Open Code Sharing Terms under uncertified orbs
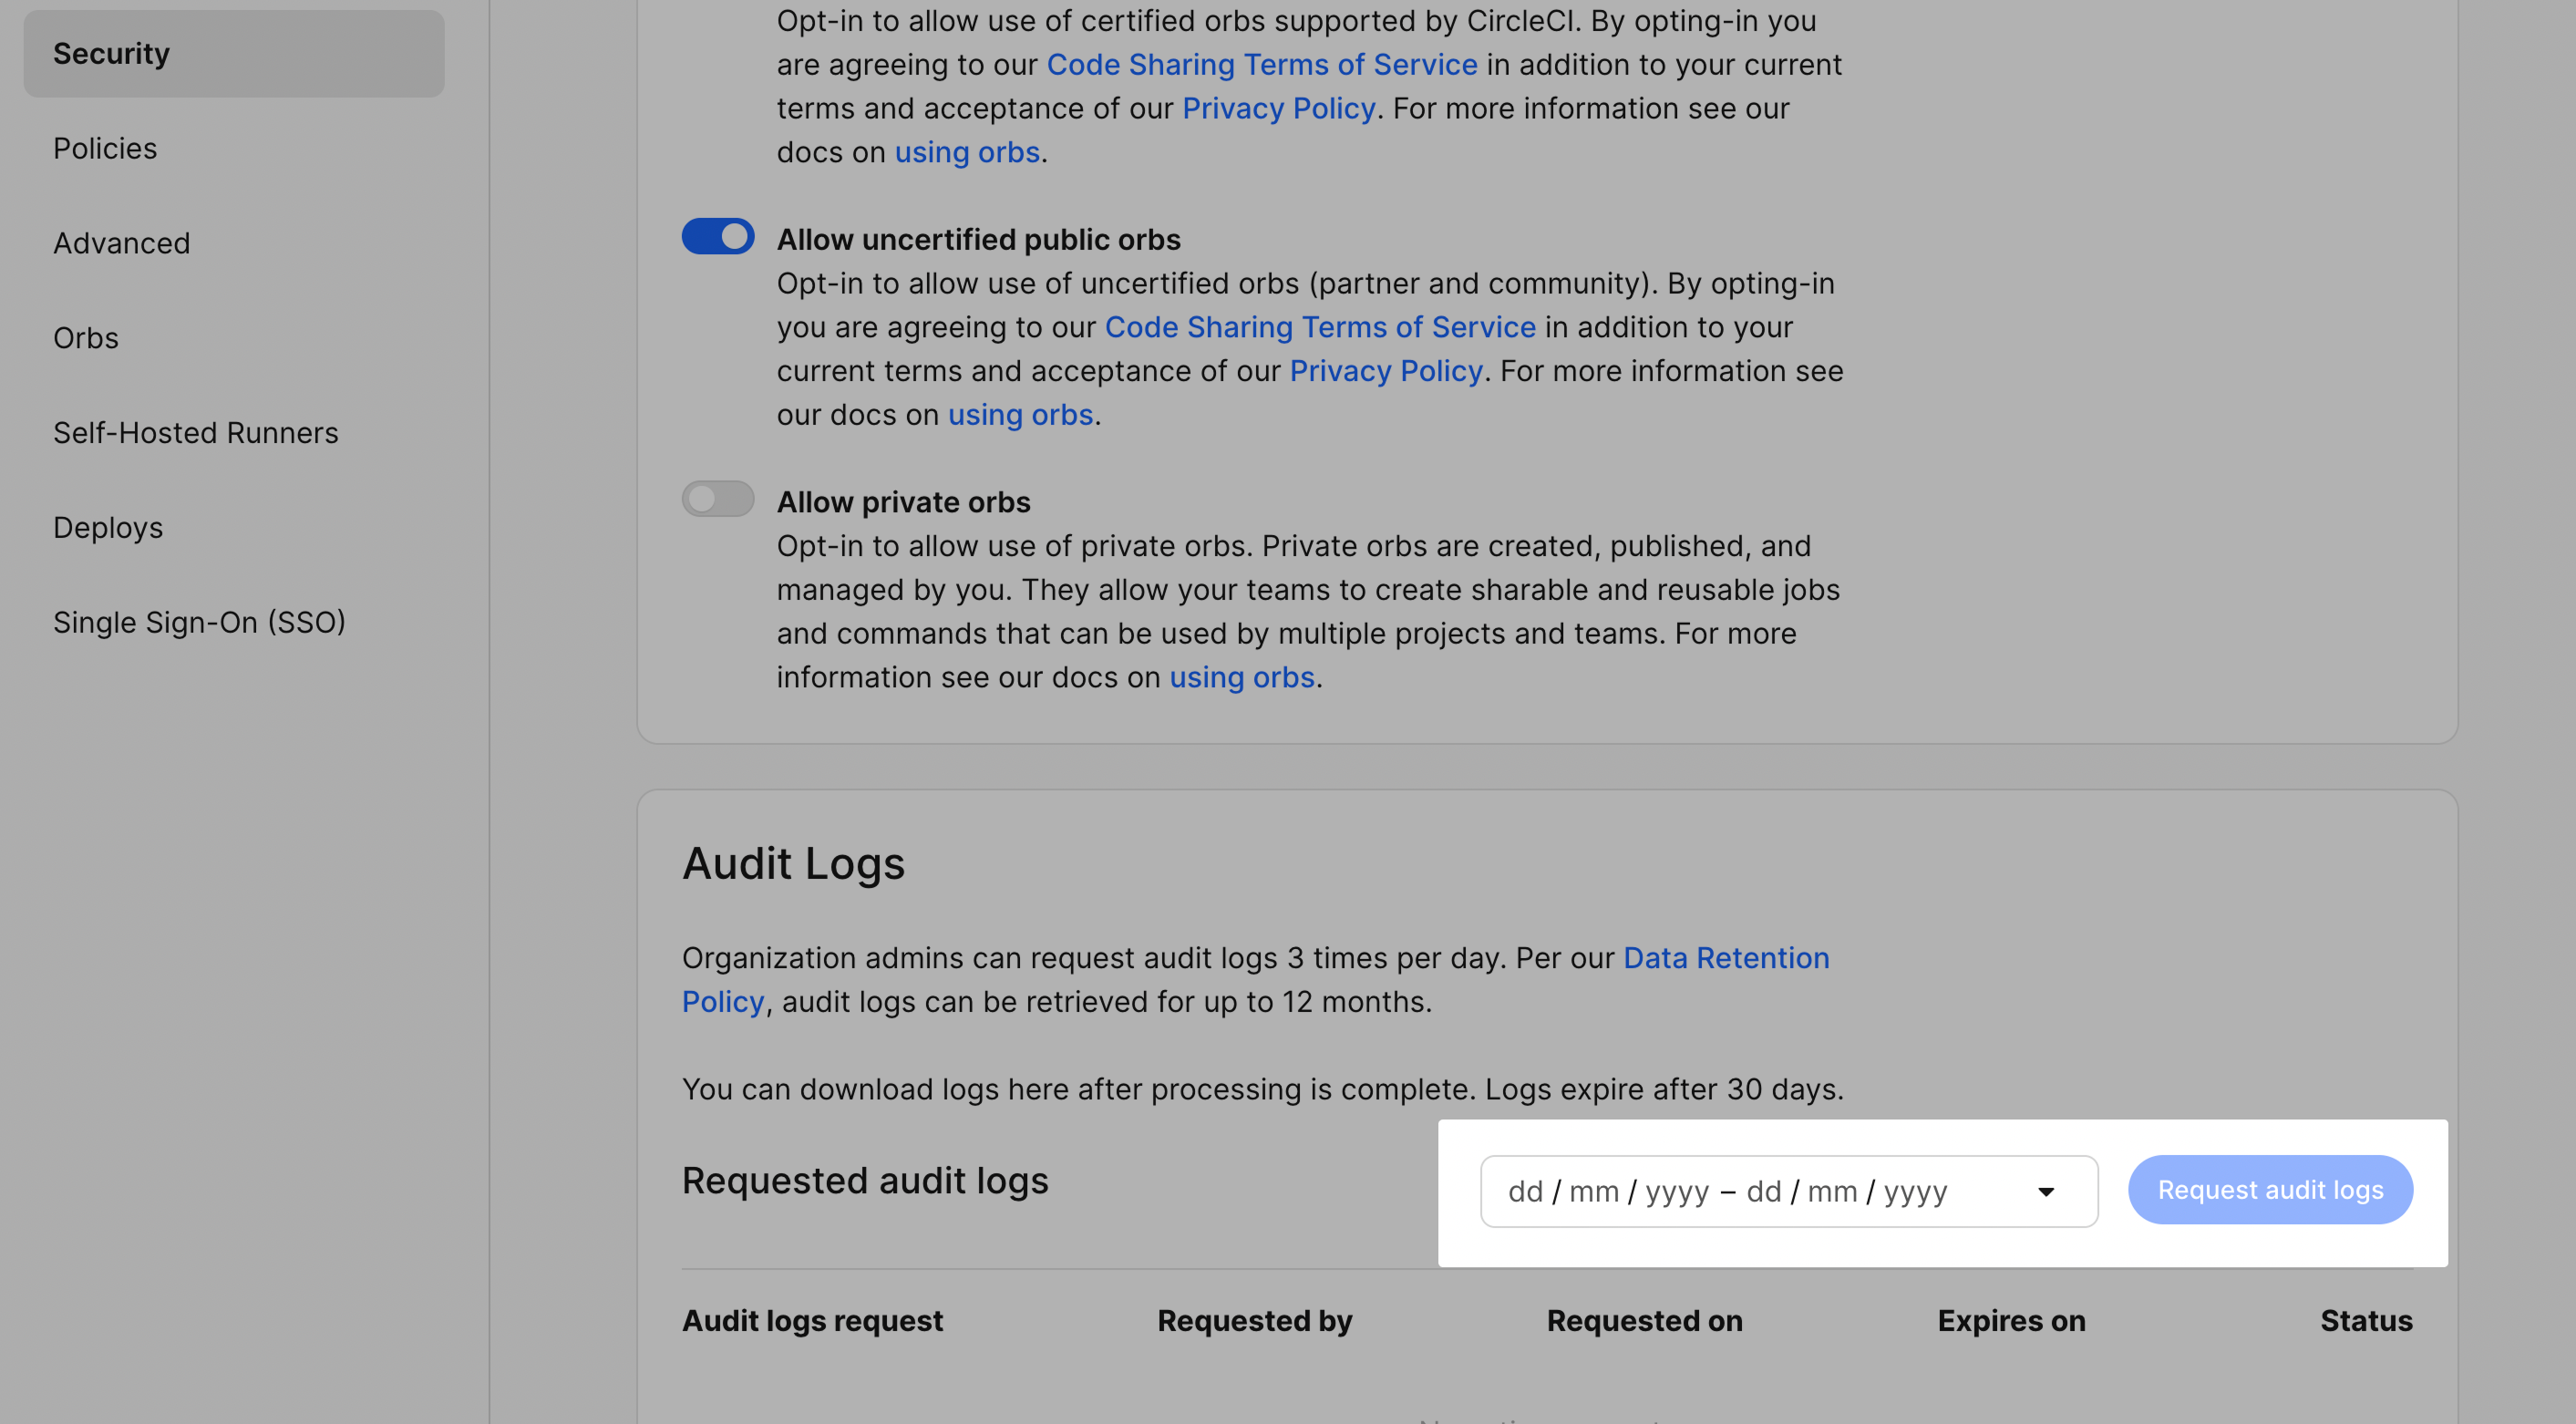Screen dimensions: 2576x1424 1319,327
